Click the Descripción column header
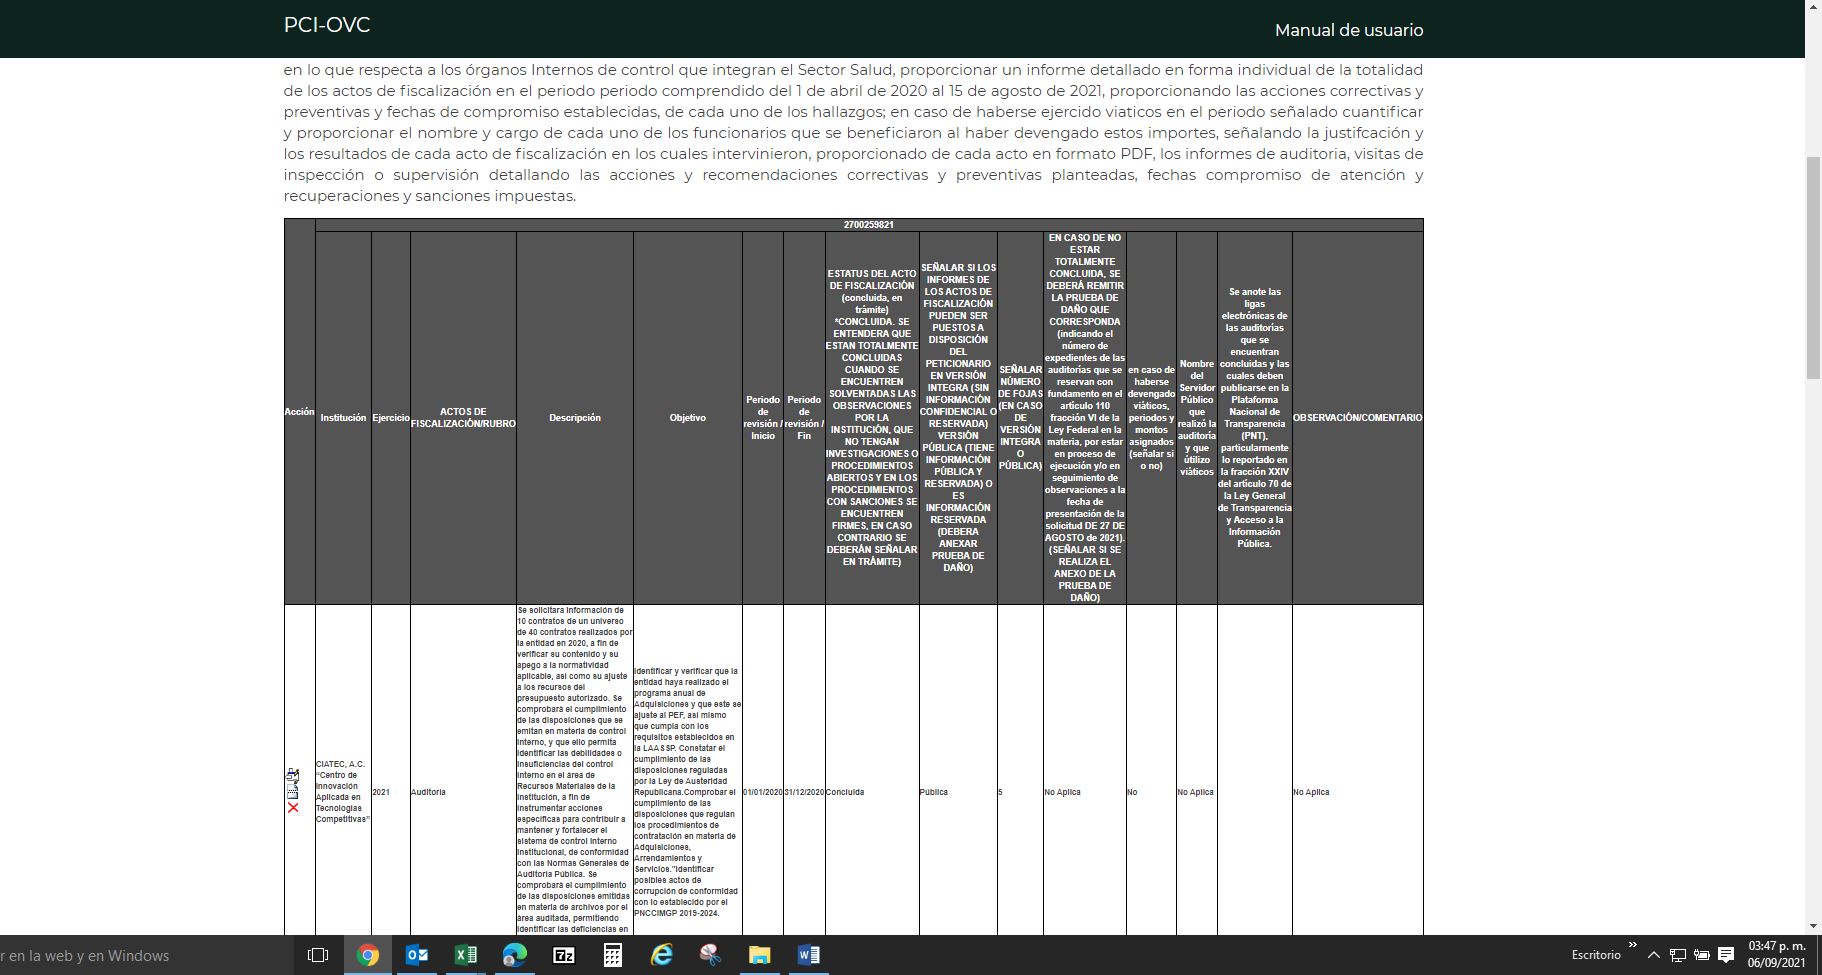1822x975 pixels. point(575,418)
